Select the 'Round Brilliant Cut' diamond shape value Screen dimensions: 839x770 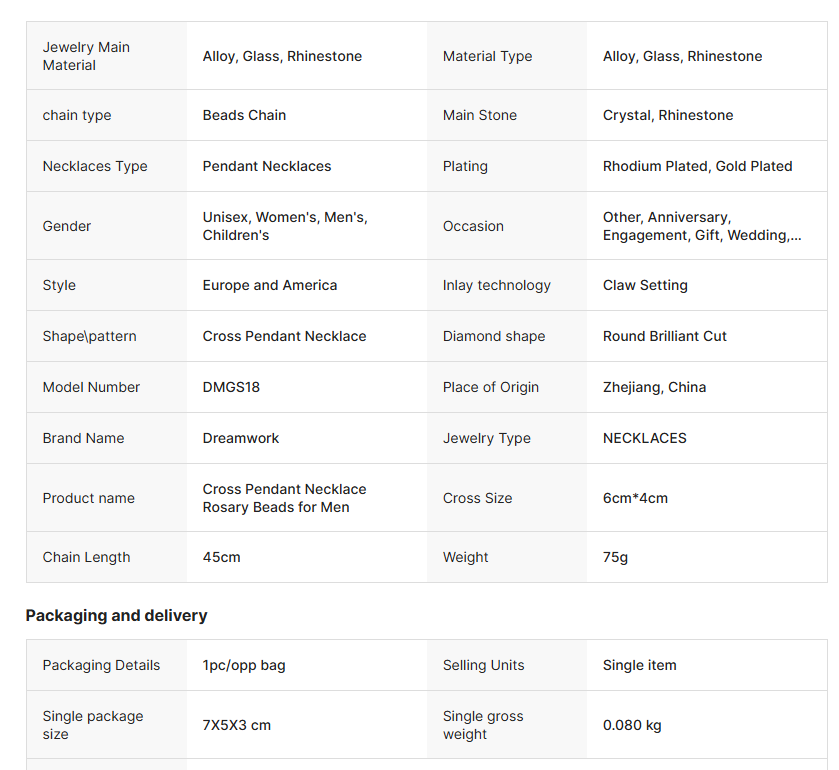click(664, 336)
